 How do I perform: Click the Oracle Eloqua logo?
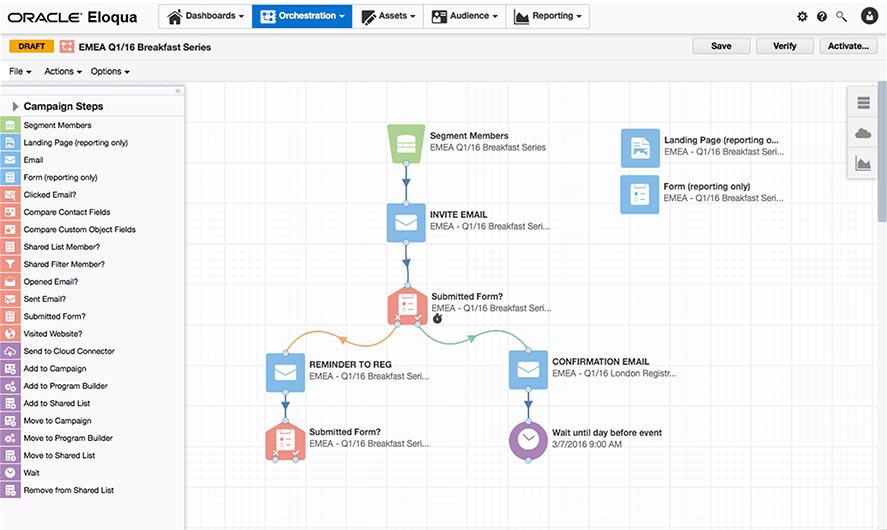tap(72, 18)
